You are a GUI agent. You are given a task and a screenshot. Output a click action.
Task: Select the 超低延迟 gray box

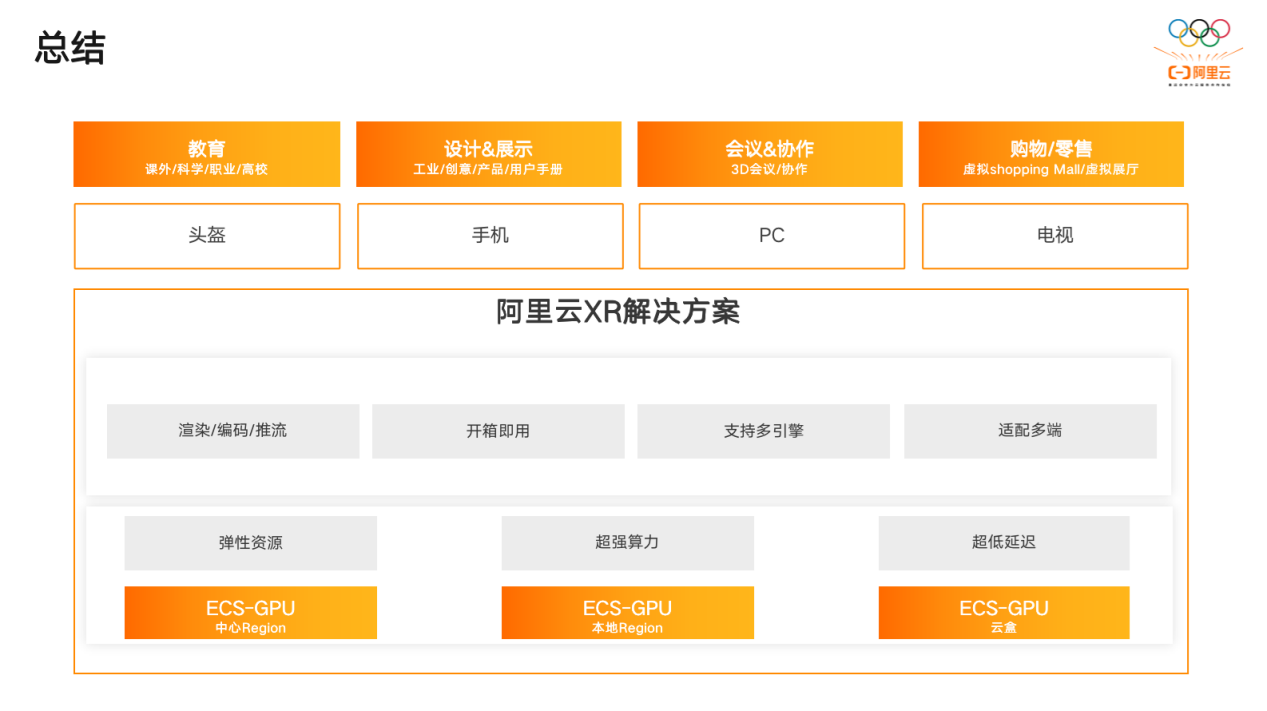click(x=1004, y=543)
